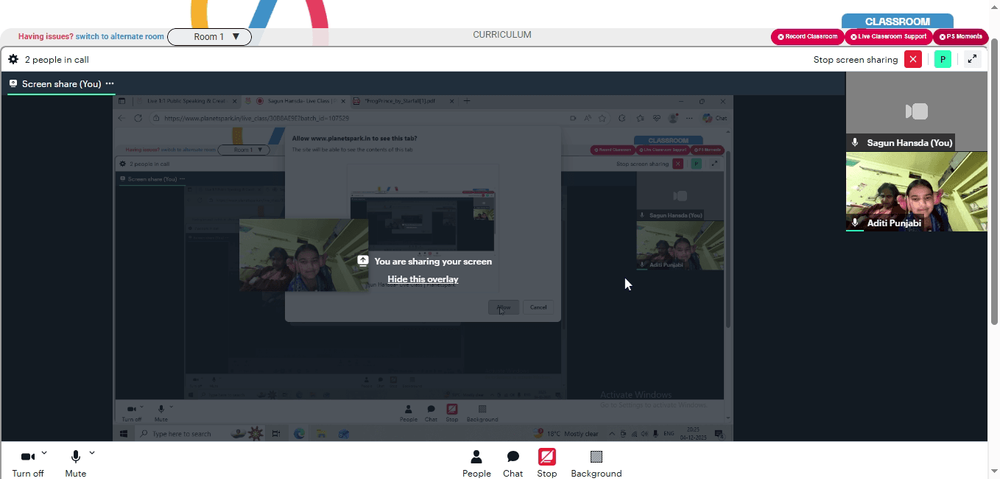Image resolution: width=1000 pixels, height=479 pixels.
Task: Enter fullscreen with the expand arrows icon
Action: pos(972,59)
